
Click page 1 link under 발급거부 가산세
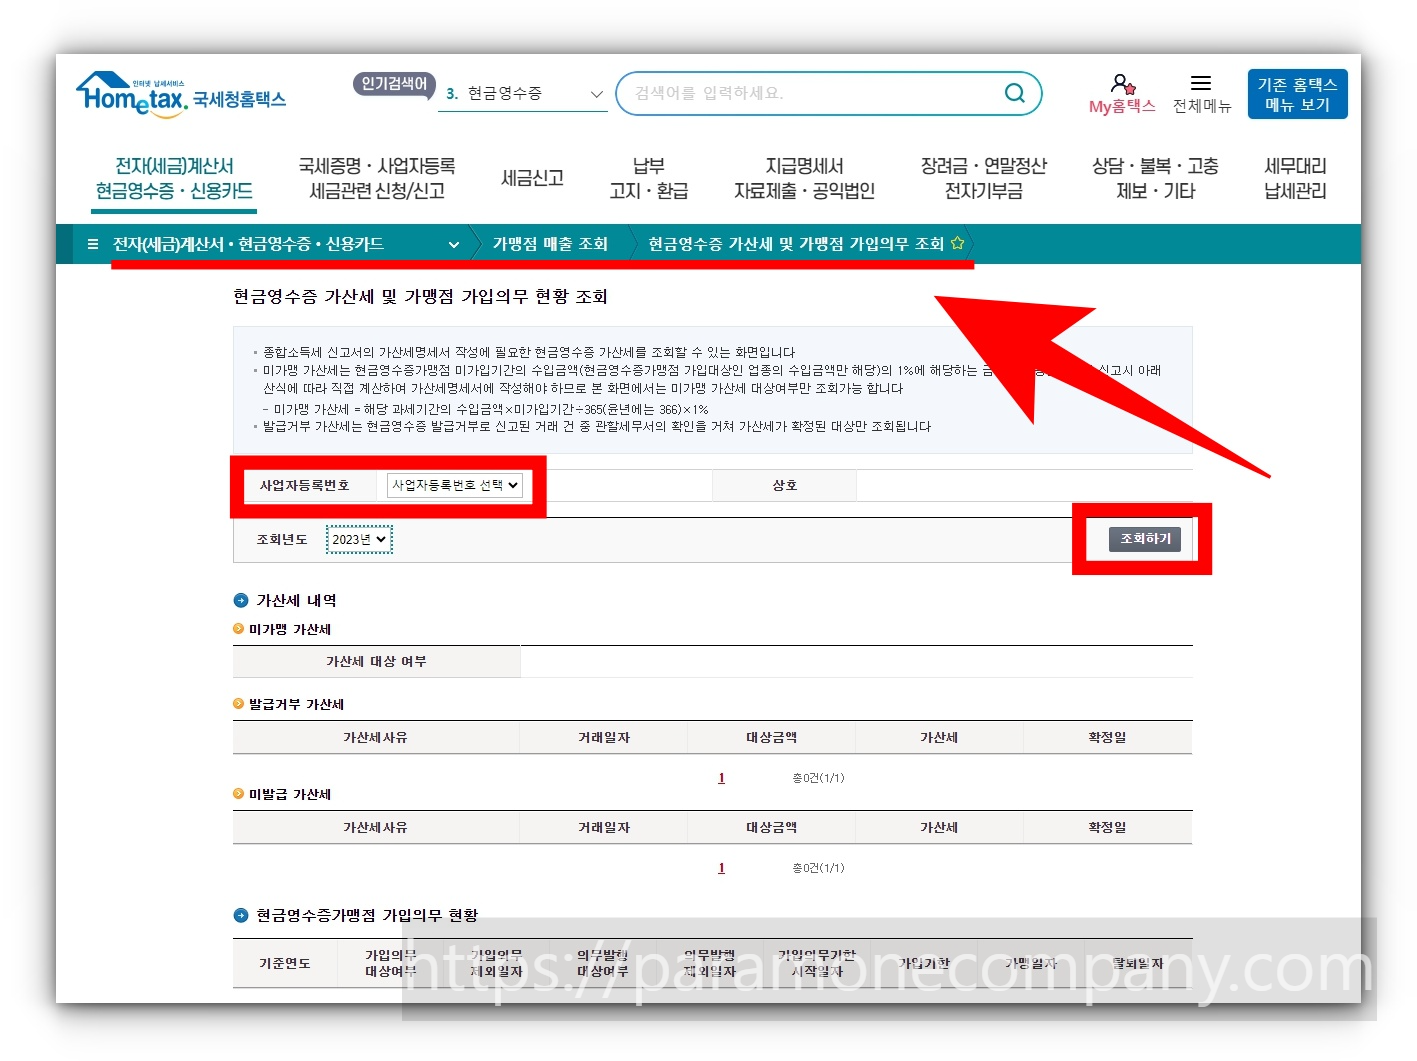(721, 777)
